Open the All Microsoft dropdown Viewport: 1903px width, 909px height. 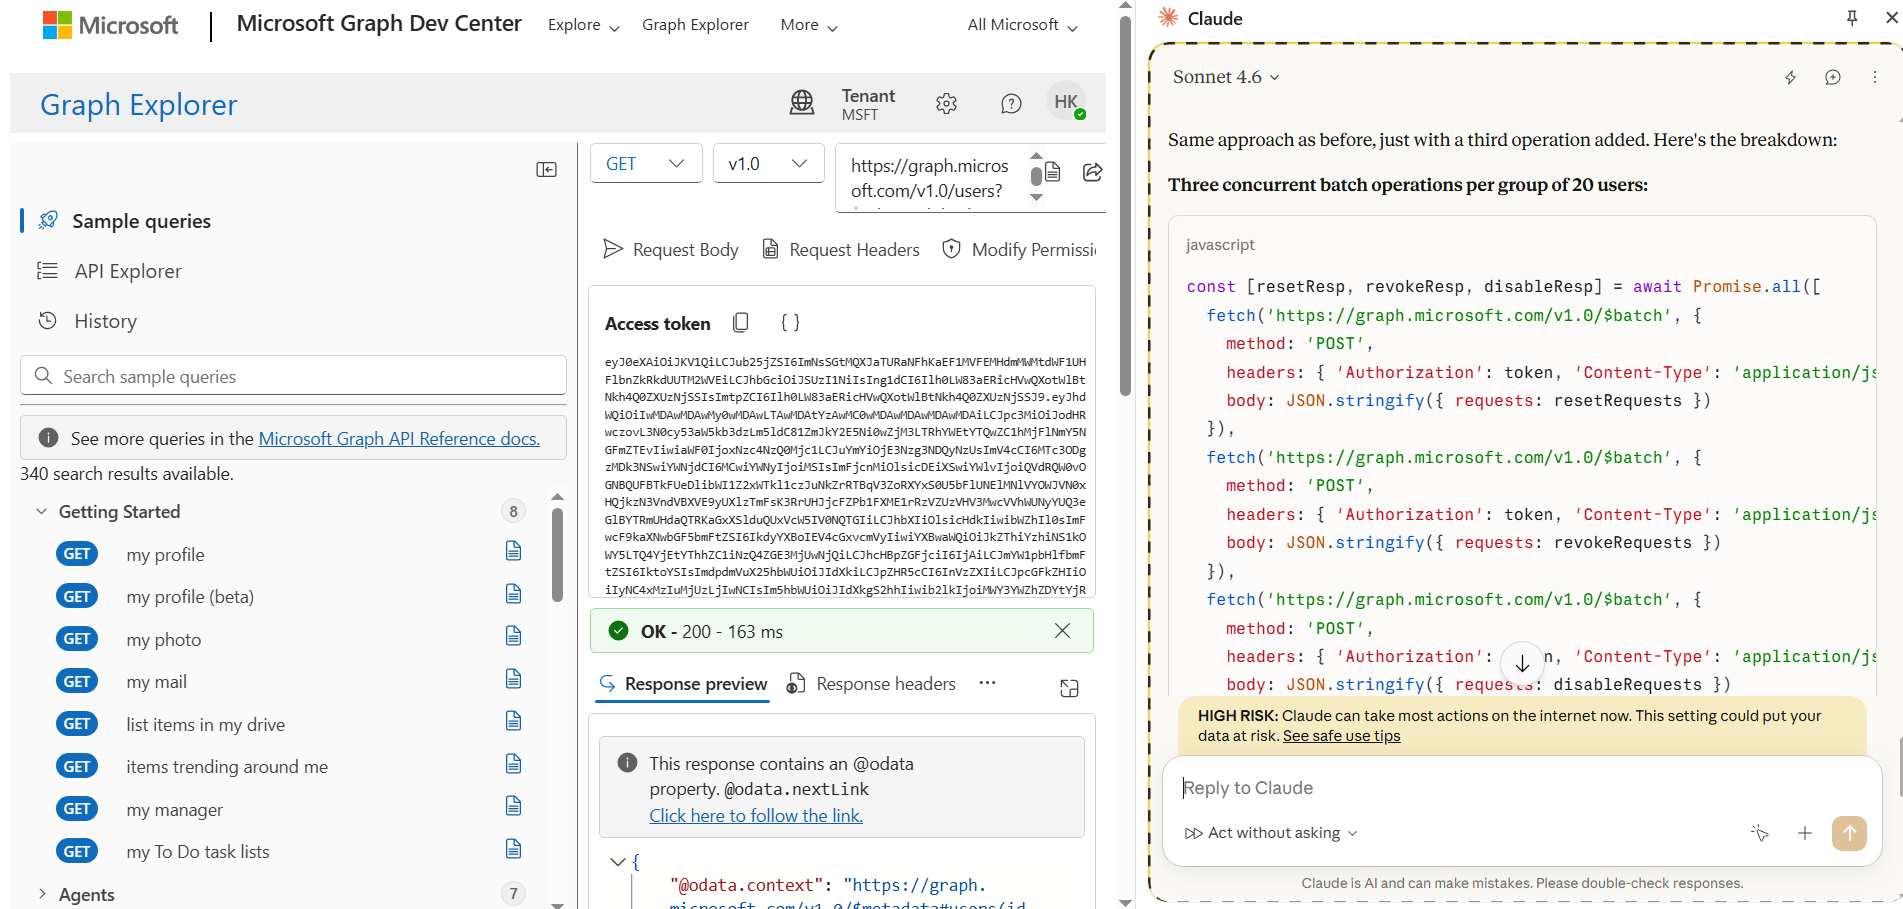1022,25
